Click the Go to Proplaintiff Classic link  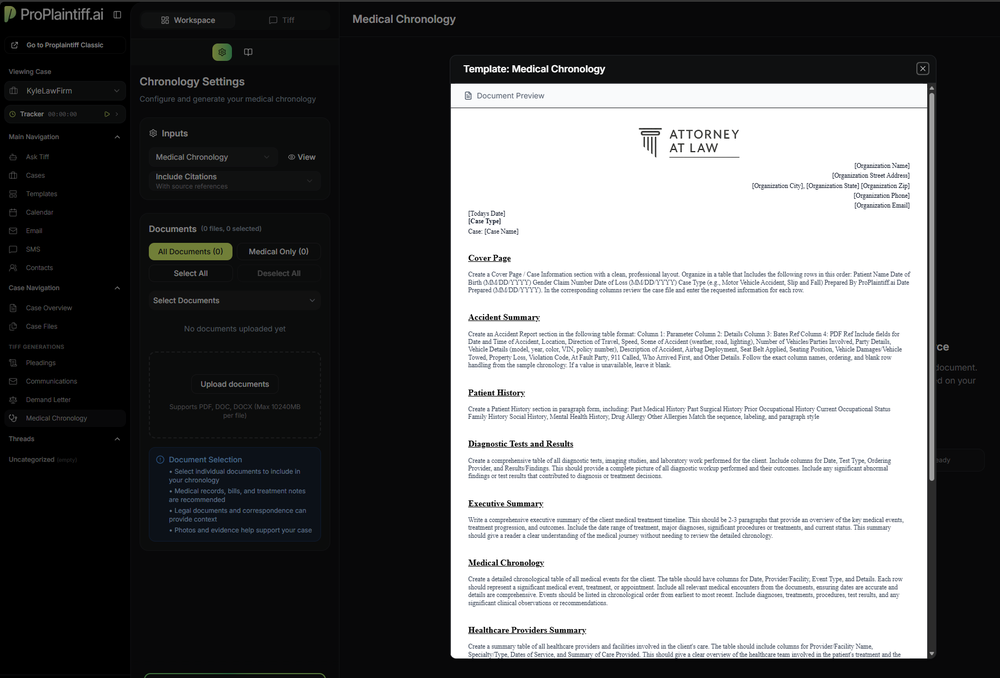pyautogui.click(x=64, y=45)
